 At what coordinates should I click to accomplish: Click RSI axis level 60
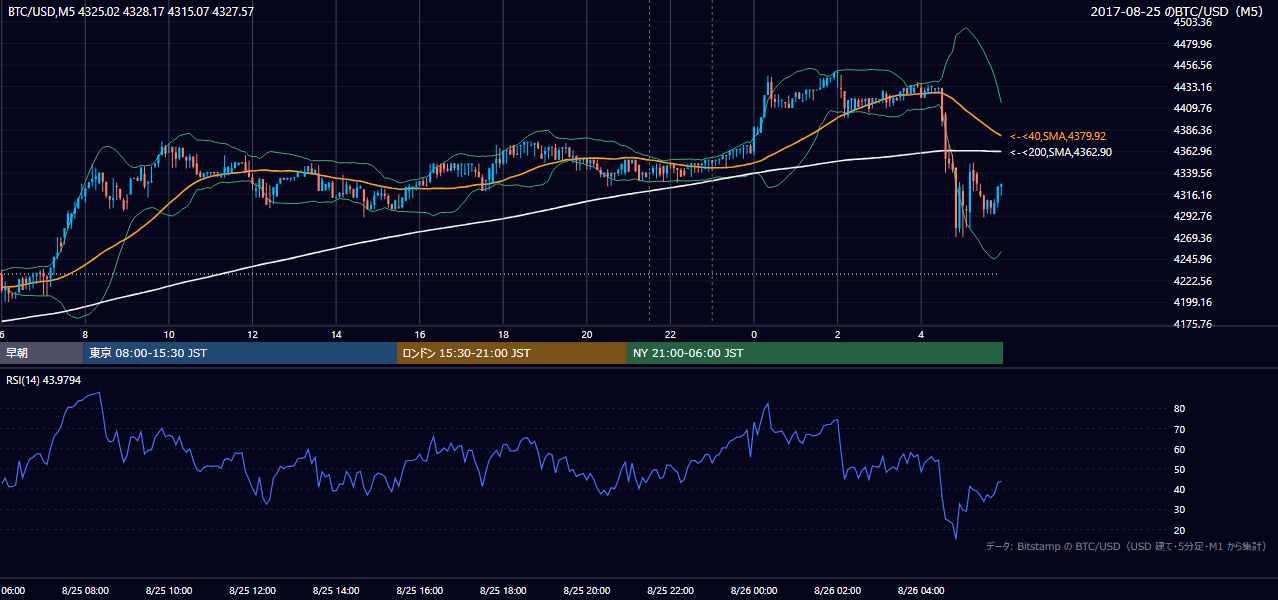point(1180,449)
